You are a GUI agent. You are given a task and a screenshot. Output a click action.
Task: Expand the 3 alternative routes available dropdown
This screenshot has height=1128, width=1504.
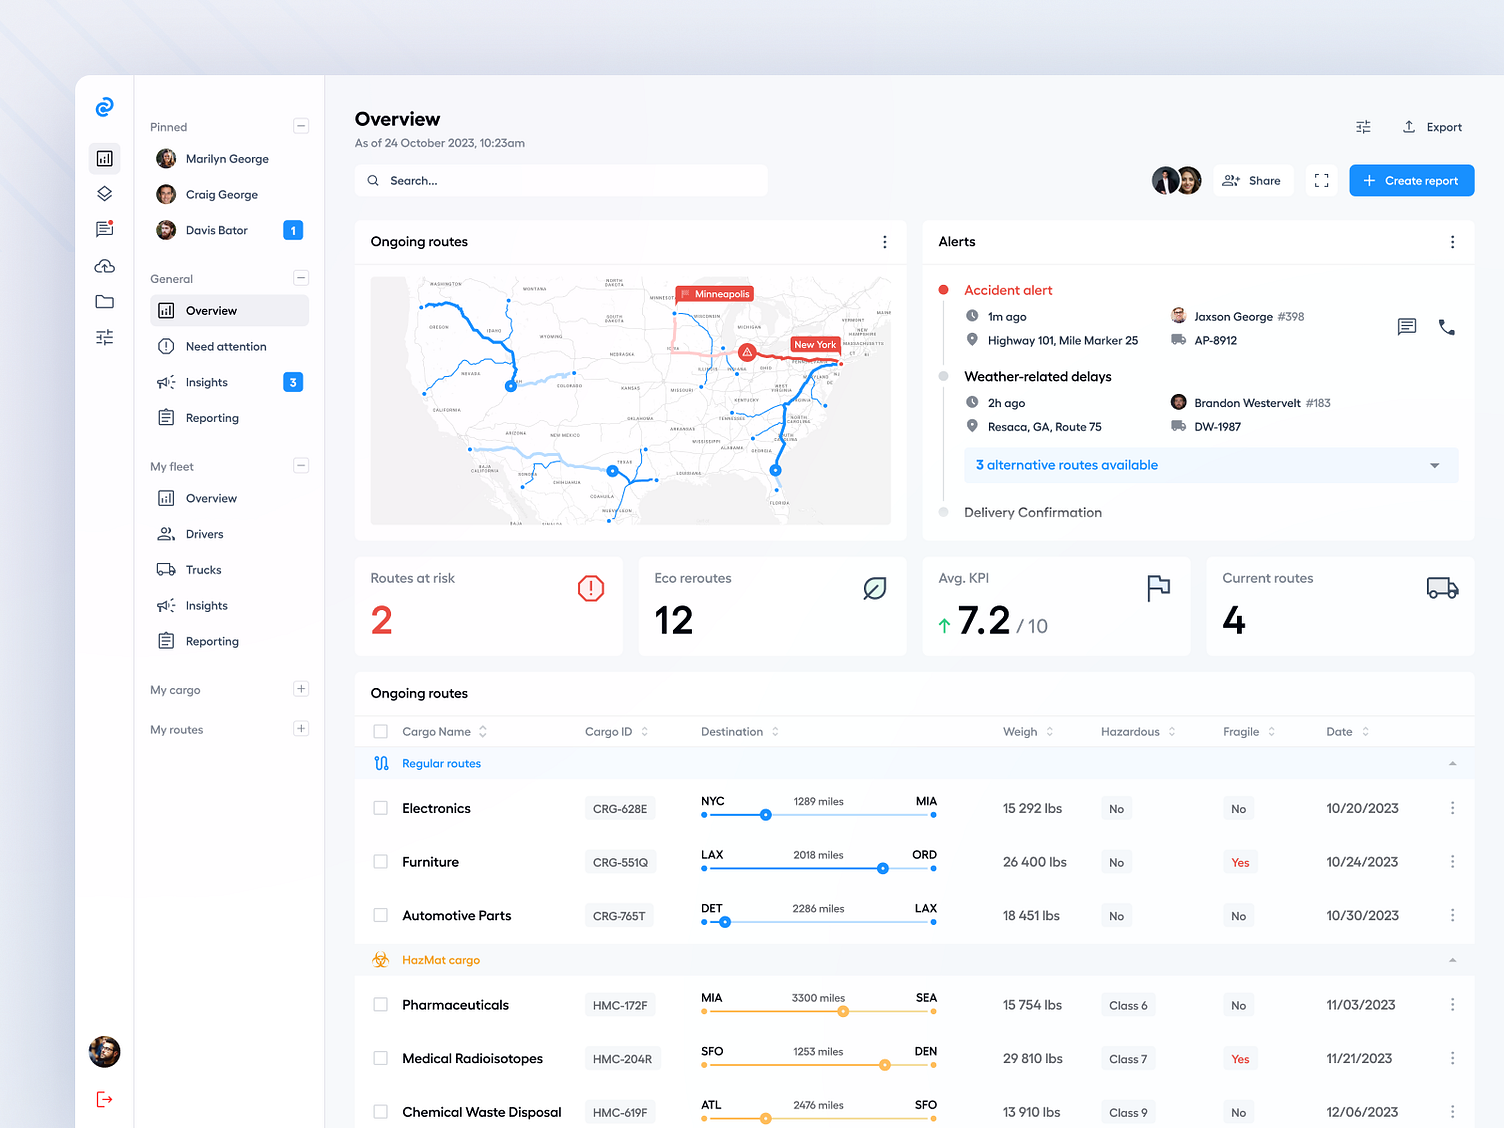point(1434,466)
